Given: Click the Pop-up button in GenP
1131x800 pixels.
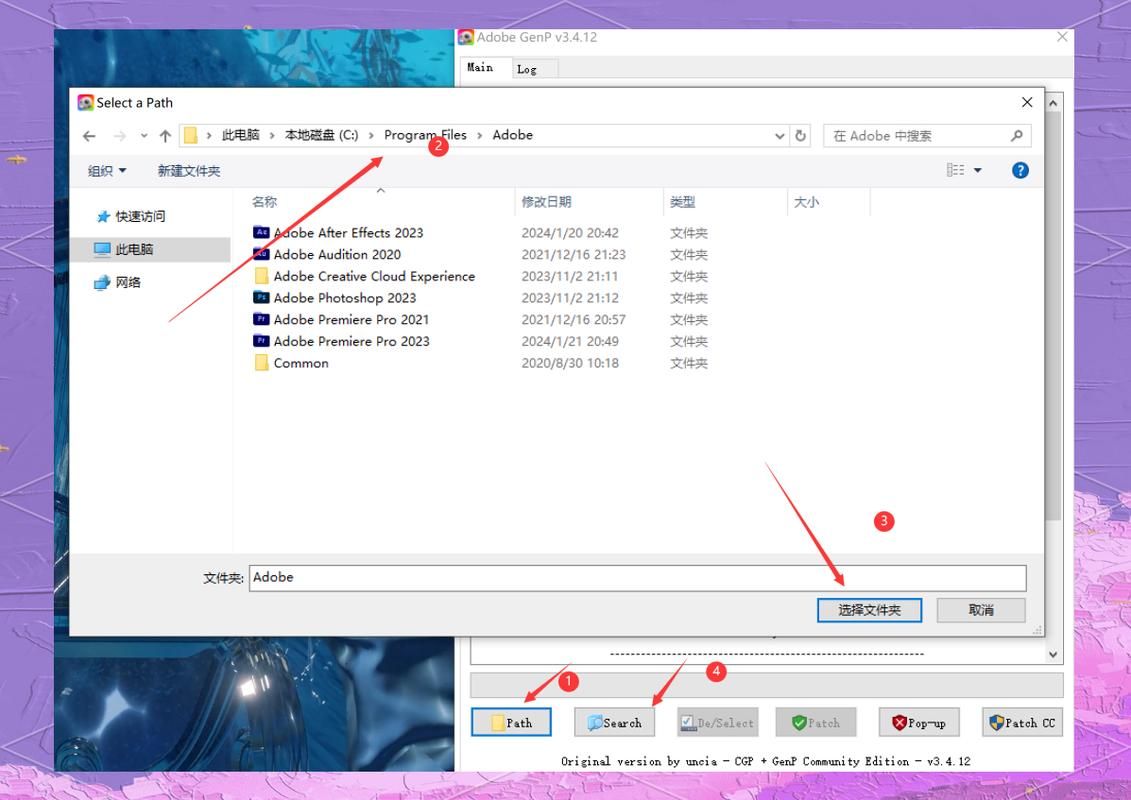Looking at the screenshot, I should 919,722.
